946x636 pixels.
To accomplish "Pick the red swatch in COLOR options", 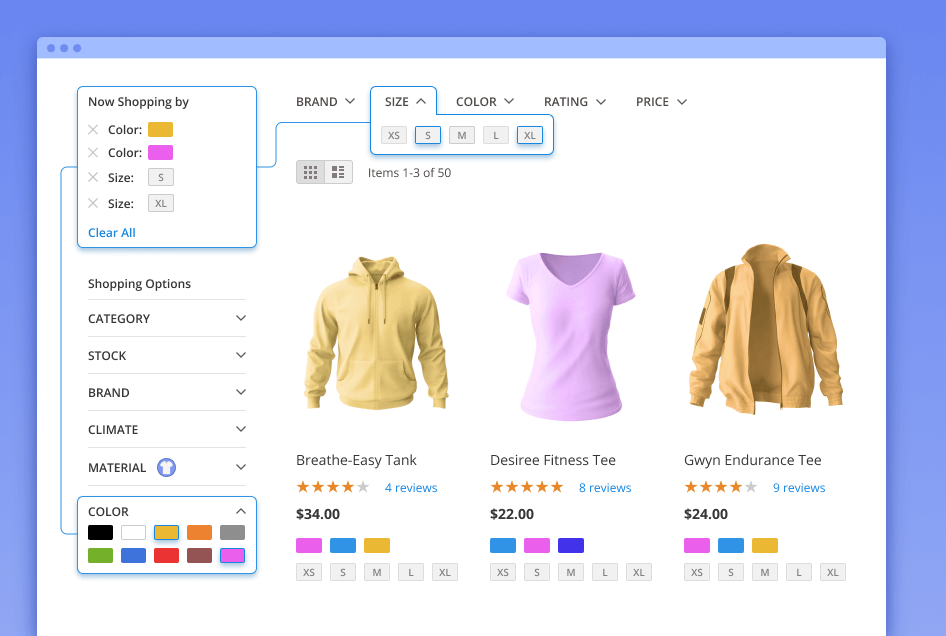I will (165, 555).
